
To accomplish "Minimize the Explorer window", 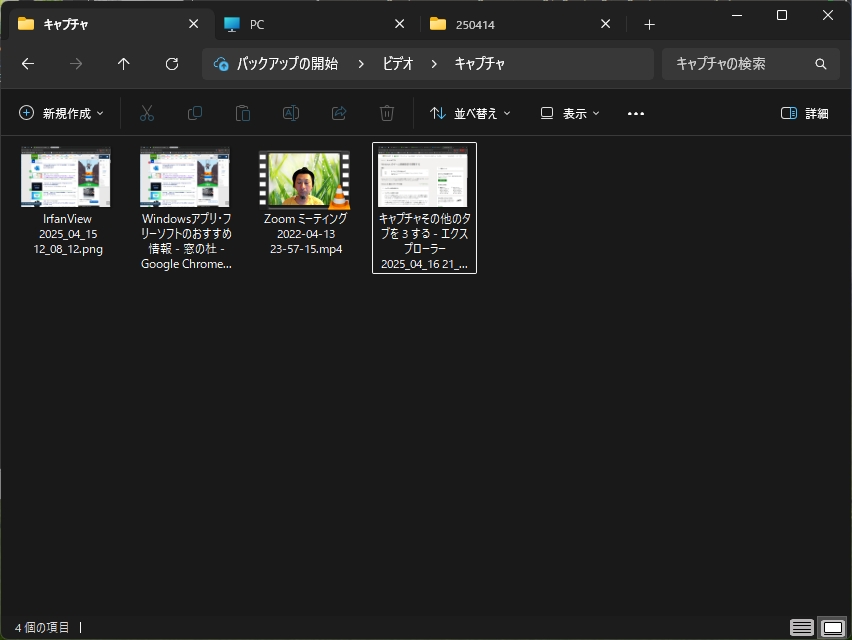I will 737,15.
